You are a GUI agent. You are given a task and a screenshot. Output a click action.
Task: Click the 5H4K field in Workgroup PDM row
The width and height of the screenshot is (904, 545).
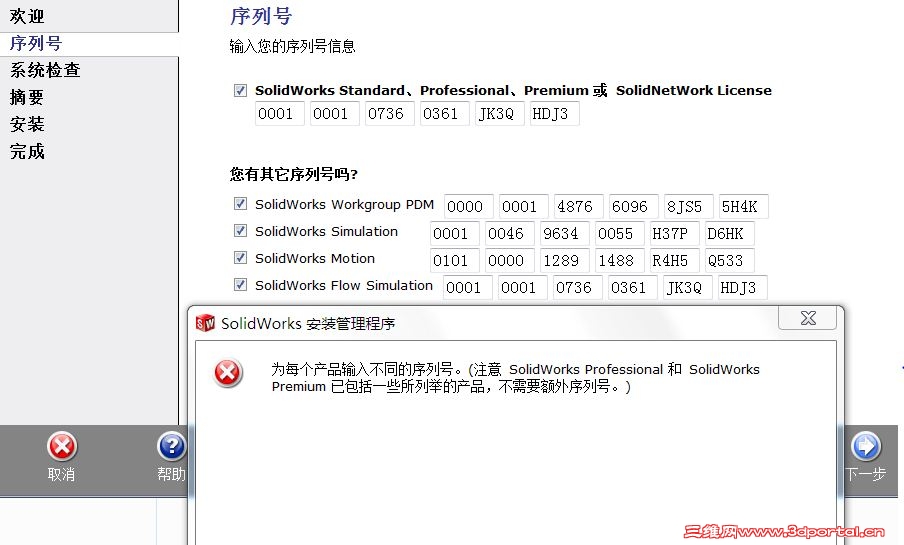click(744, 206)
